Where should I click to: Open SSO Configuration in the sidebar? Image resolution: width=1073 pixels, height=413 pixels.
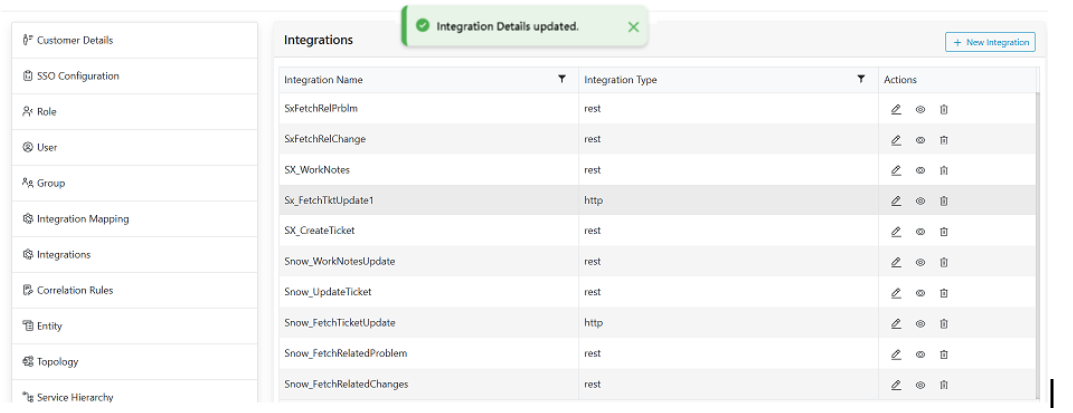click(x=77, y=76)
